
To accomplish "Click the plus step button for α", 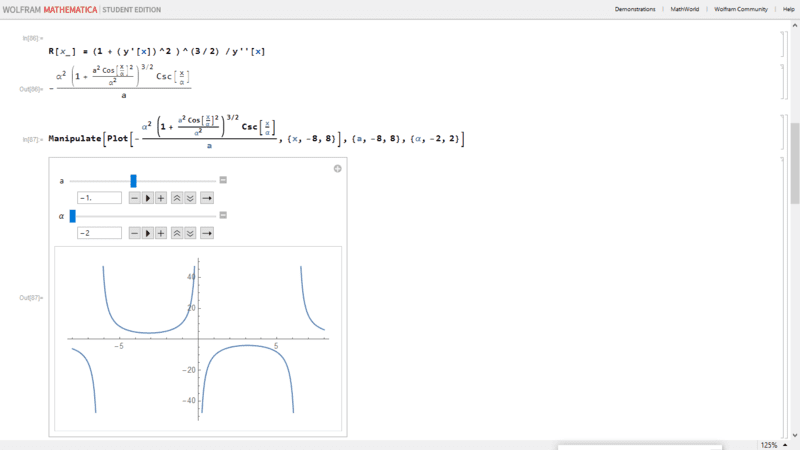I will coord(161,233).
